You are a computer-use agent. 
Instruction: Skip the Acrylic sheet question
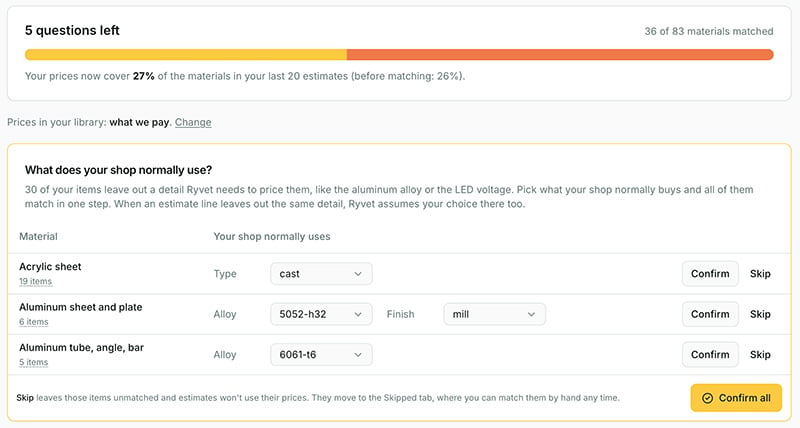click(x=760, y=273)
